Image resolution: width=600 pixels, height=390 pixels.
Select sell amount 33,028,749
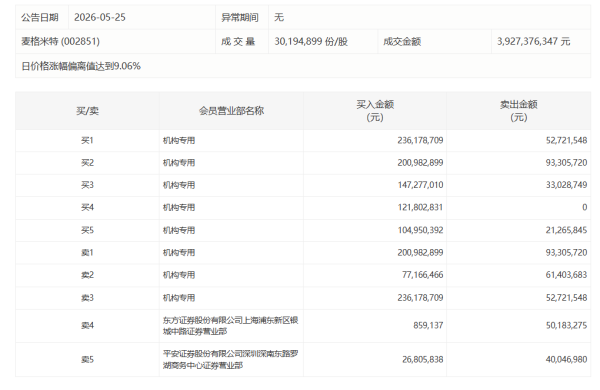[566, 185]
